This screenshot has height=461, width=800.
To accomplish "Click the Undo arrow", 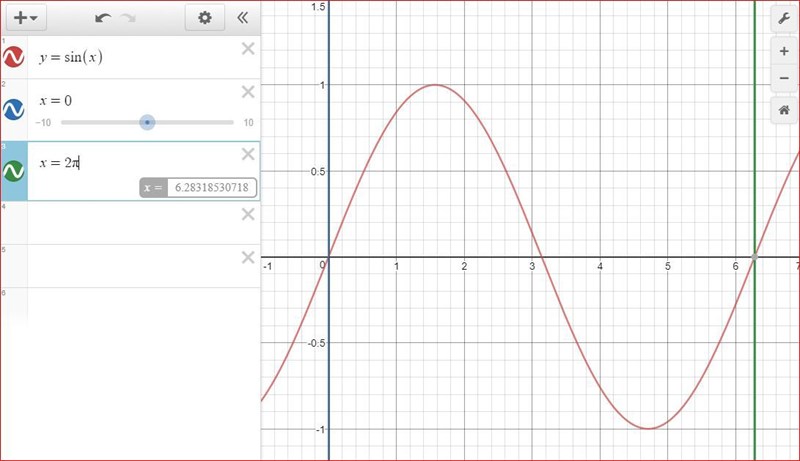I will [x=103, y=18].
